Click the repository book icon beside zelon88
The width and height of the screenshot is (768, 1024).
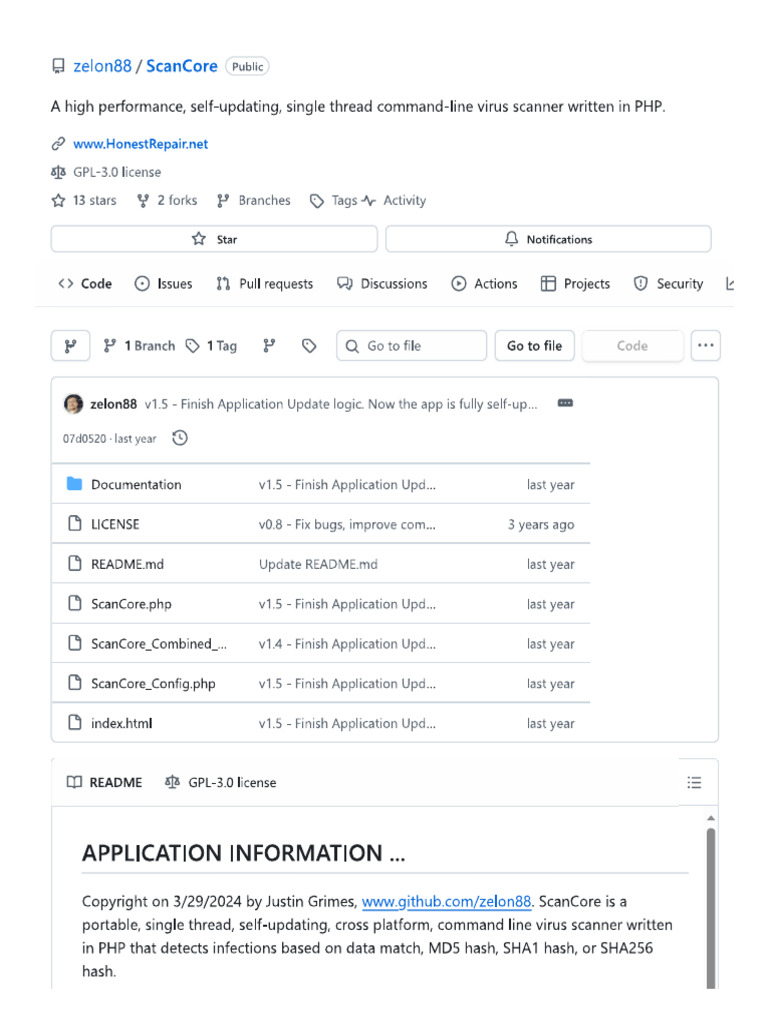[x=58, y=66]
